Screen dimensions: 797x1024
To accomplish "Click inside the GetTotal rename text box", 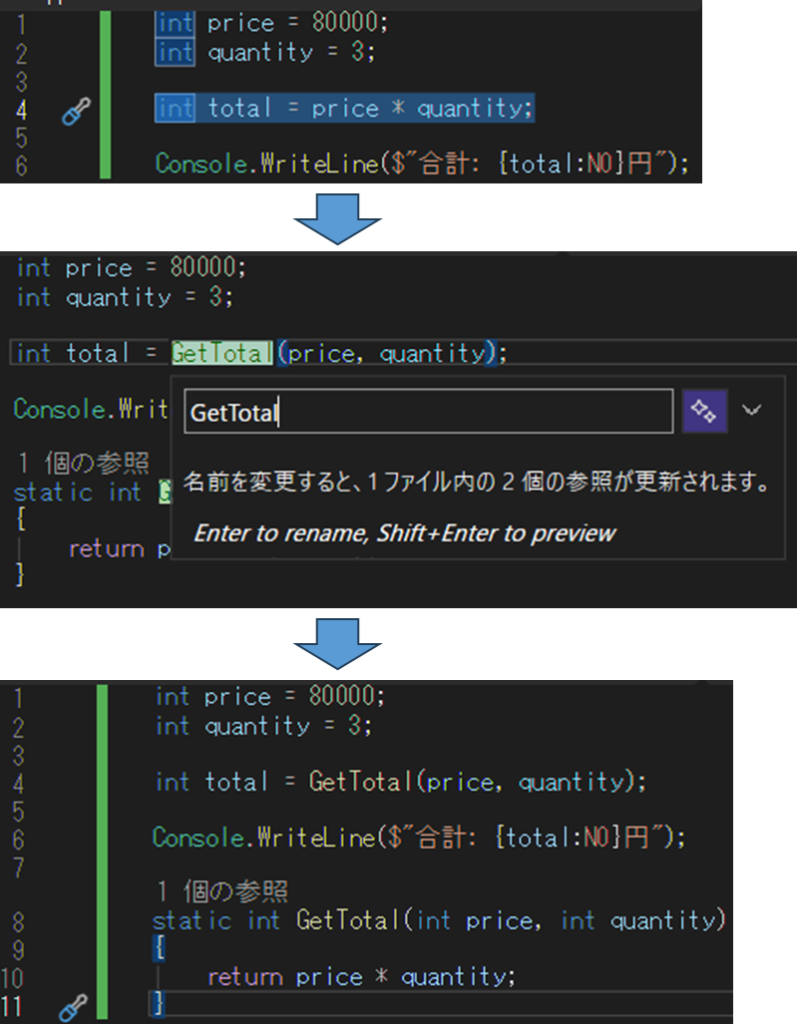I will pyautogui.click(x=428, y=412).
